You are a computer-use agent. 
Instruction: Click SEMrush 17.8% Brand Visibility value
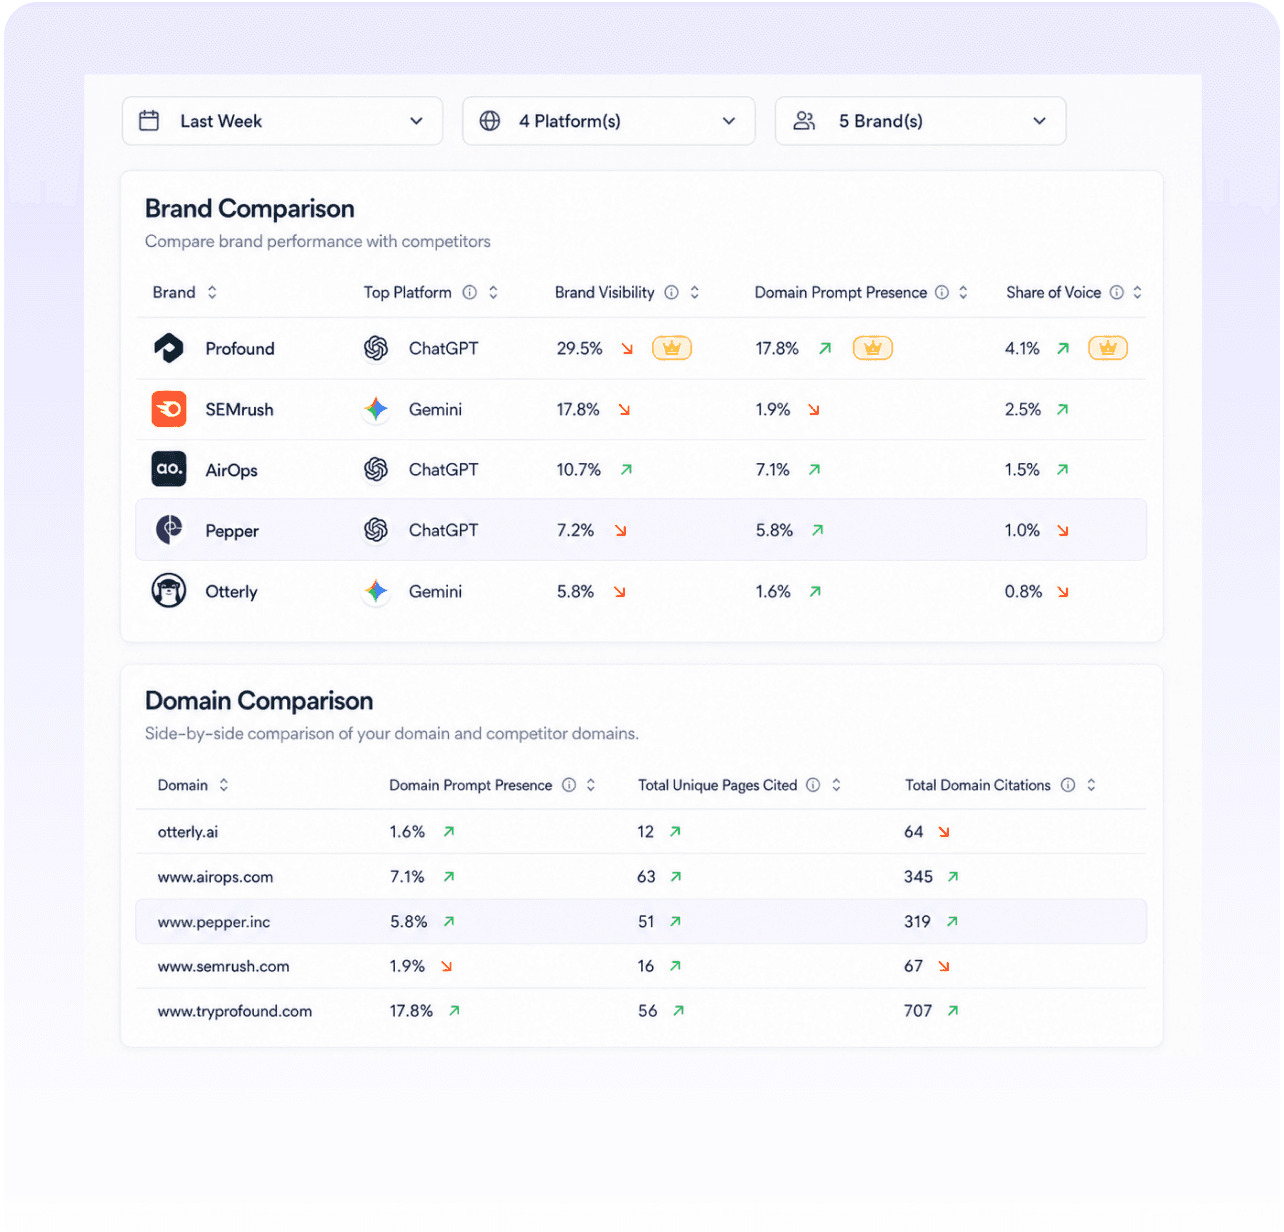[x=578, y=409]
